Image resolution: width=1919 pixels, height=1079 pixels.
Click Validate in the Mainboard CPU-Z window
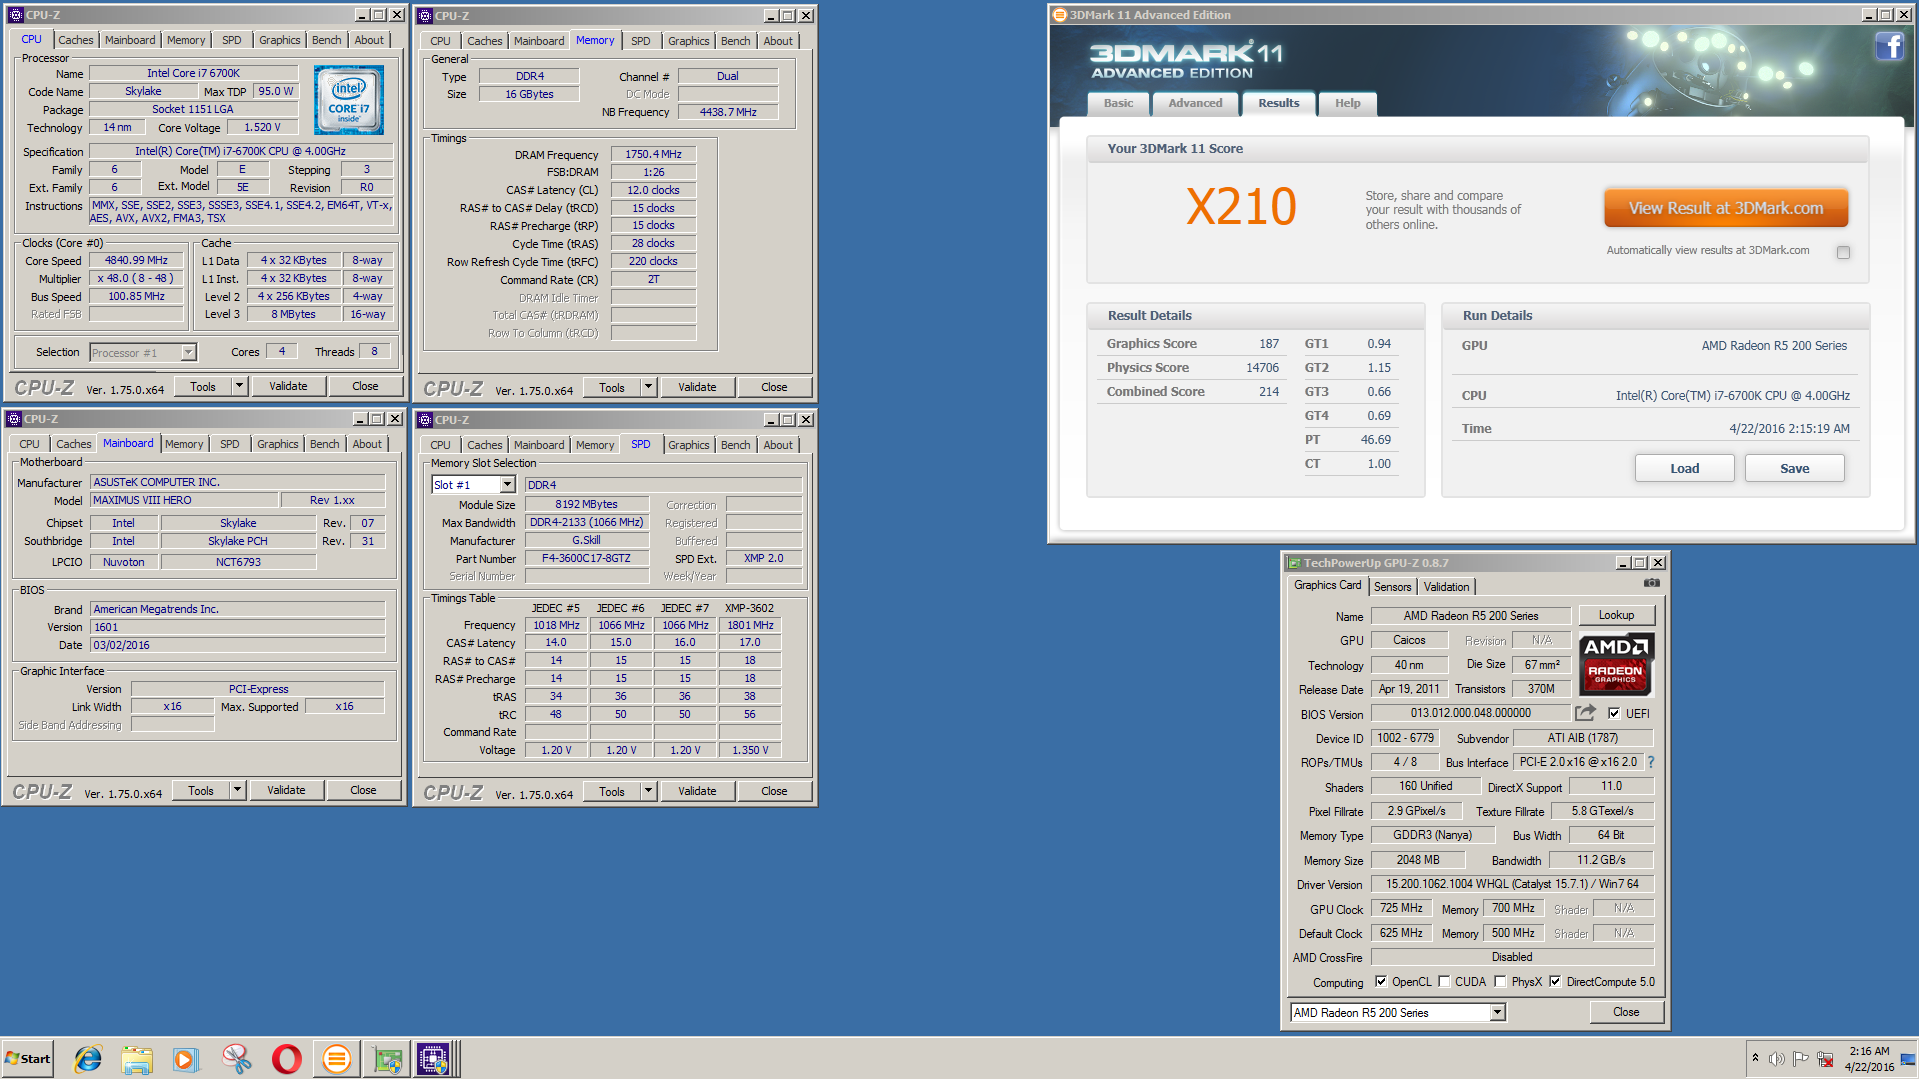point(286,790)
